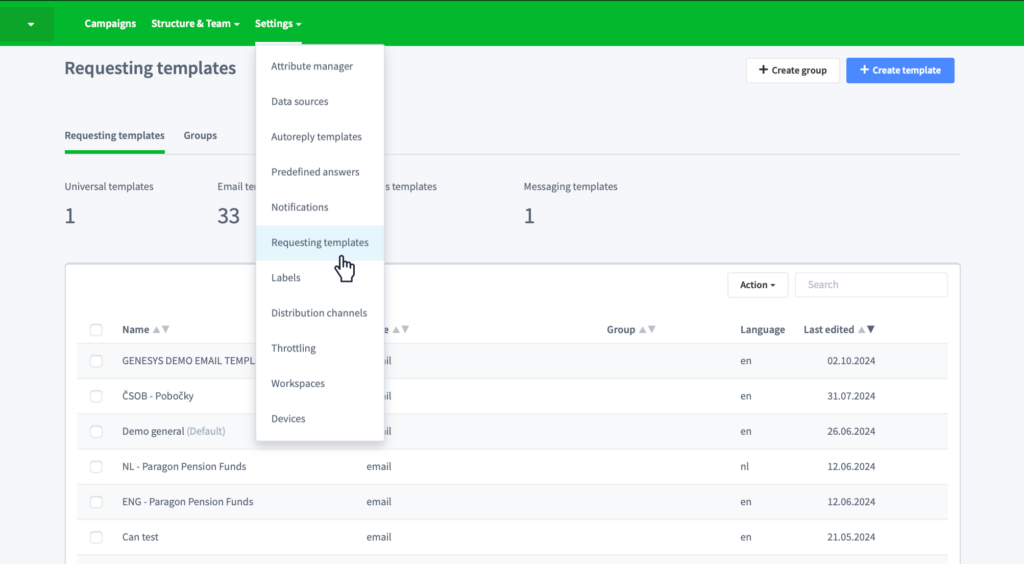
Task: Check the ENG - Paragon Pension Funds checkbox
Action: pyautogui.click(x=96, y=502)
